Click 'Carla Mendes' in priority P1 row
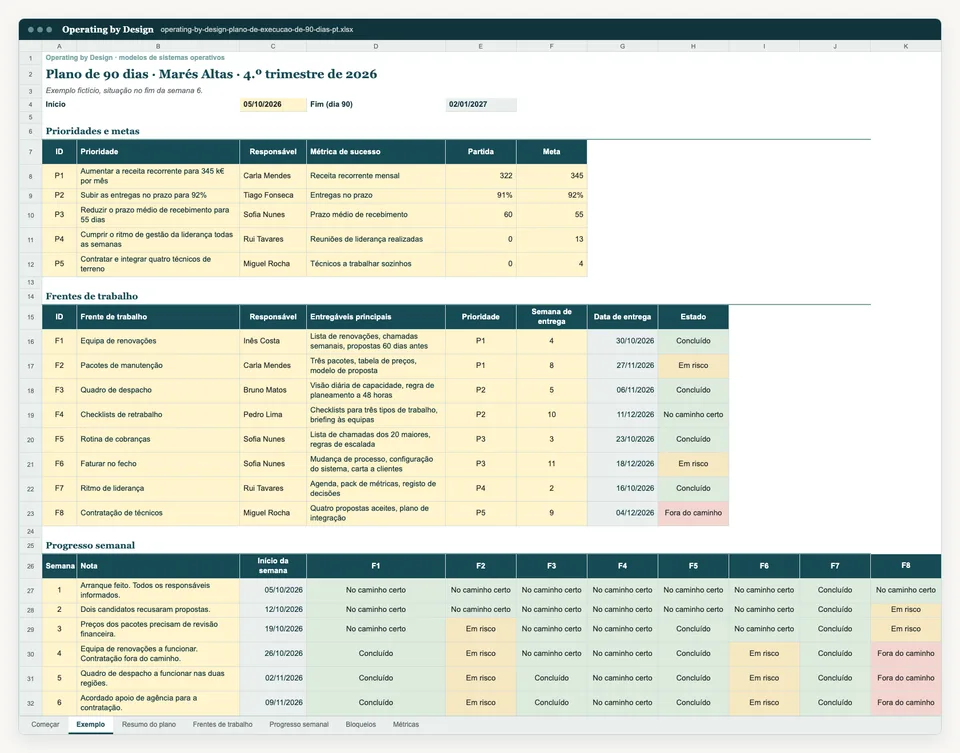This screenshot has width=960, height=753. pyautogui.click(x=272, y=176)
